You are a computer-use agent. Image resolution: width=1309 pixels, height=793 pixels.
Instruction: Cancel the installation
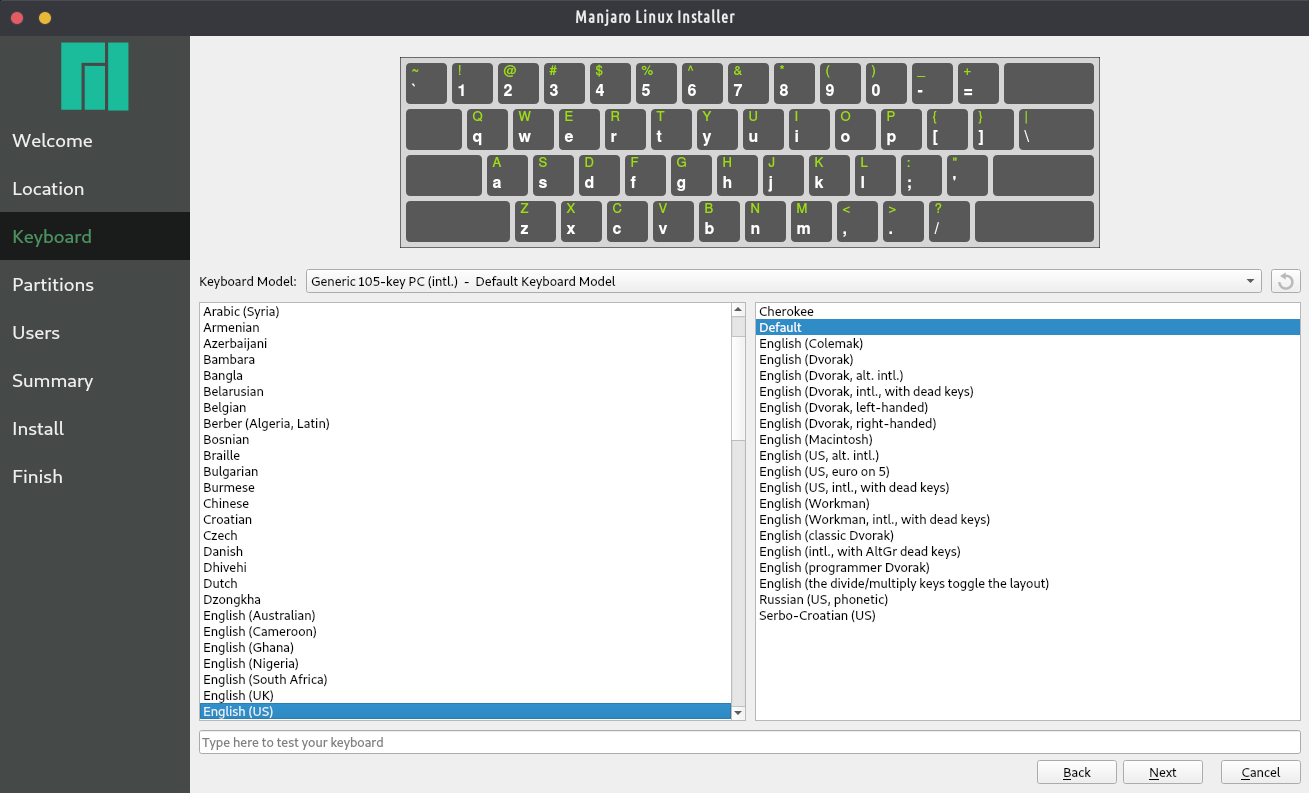pyautogui.click(x=1260, y=772)
